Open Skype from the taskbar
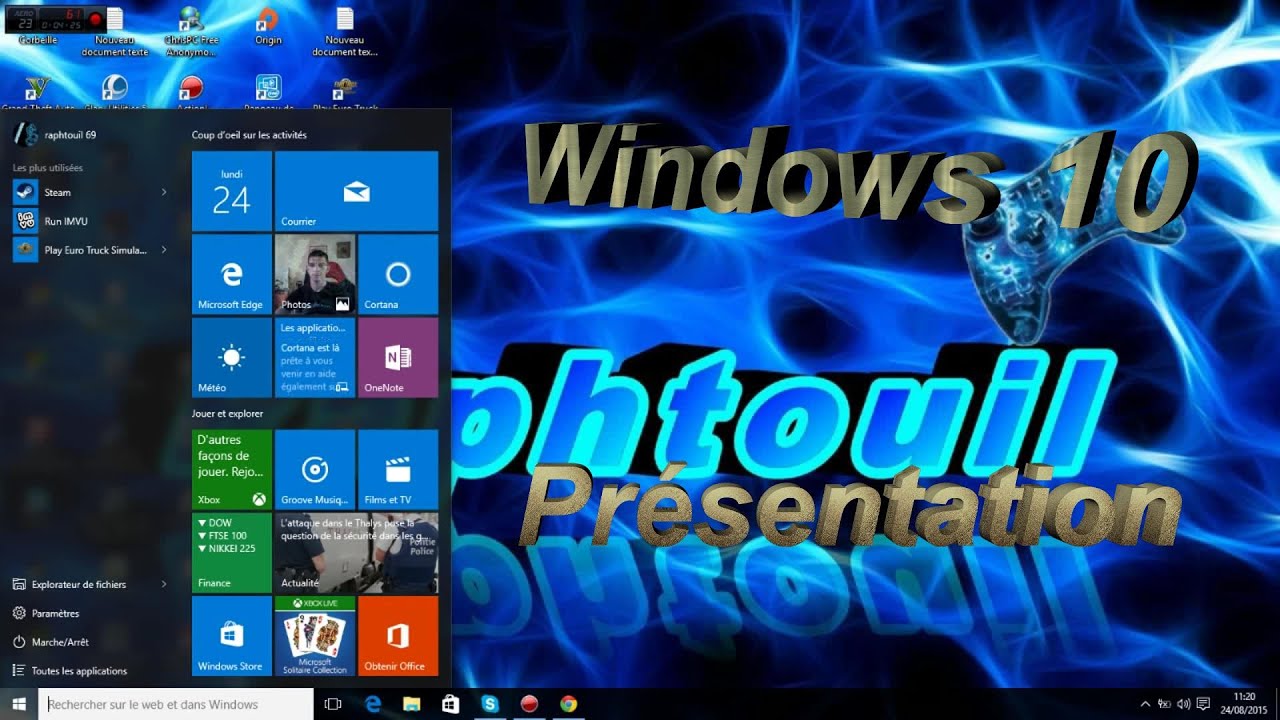This screenshot has height=720, width=1280. (x=490, y=704)
